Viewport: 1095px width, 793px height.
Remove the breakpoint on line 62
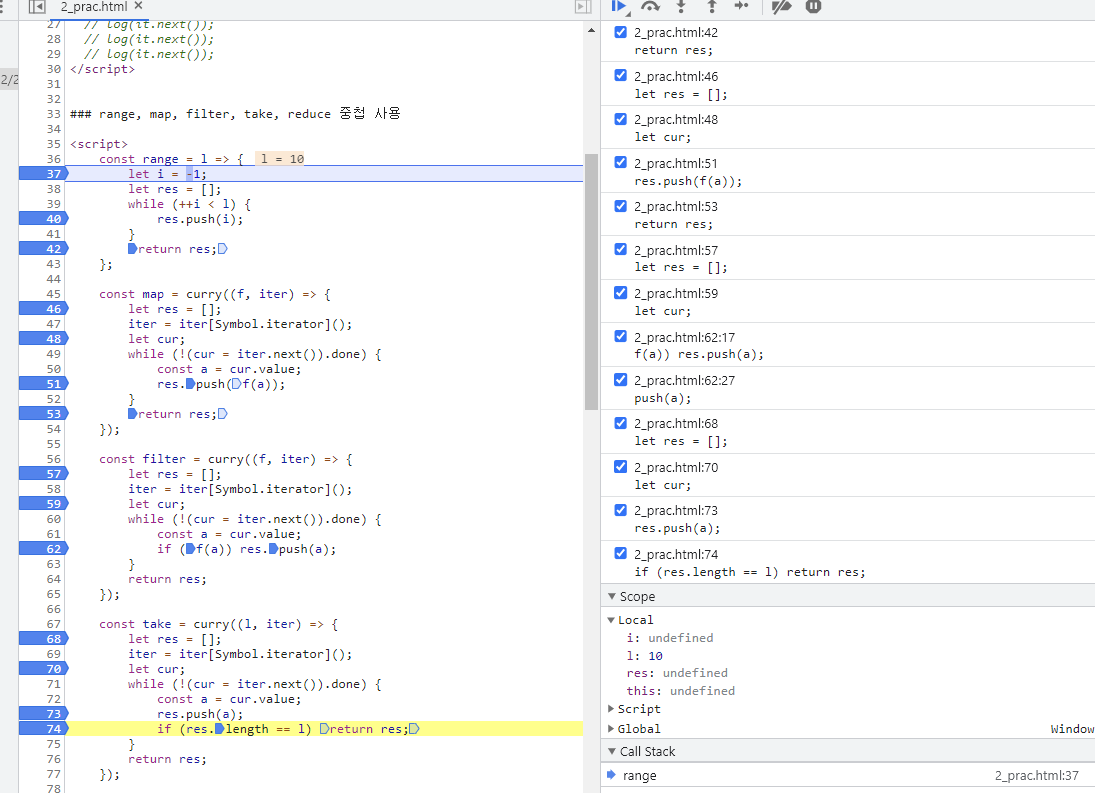pyautogui.click(x=43, y=549)
